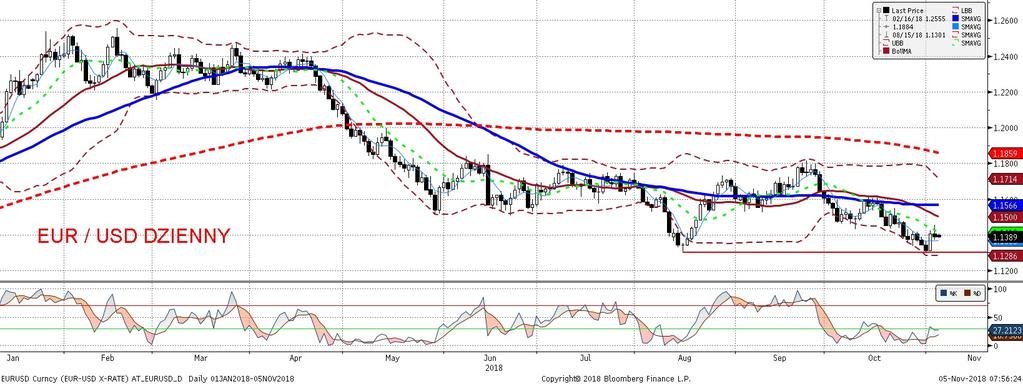Click the Feb month label

[108, 358]
